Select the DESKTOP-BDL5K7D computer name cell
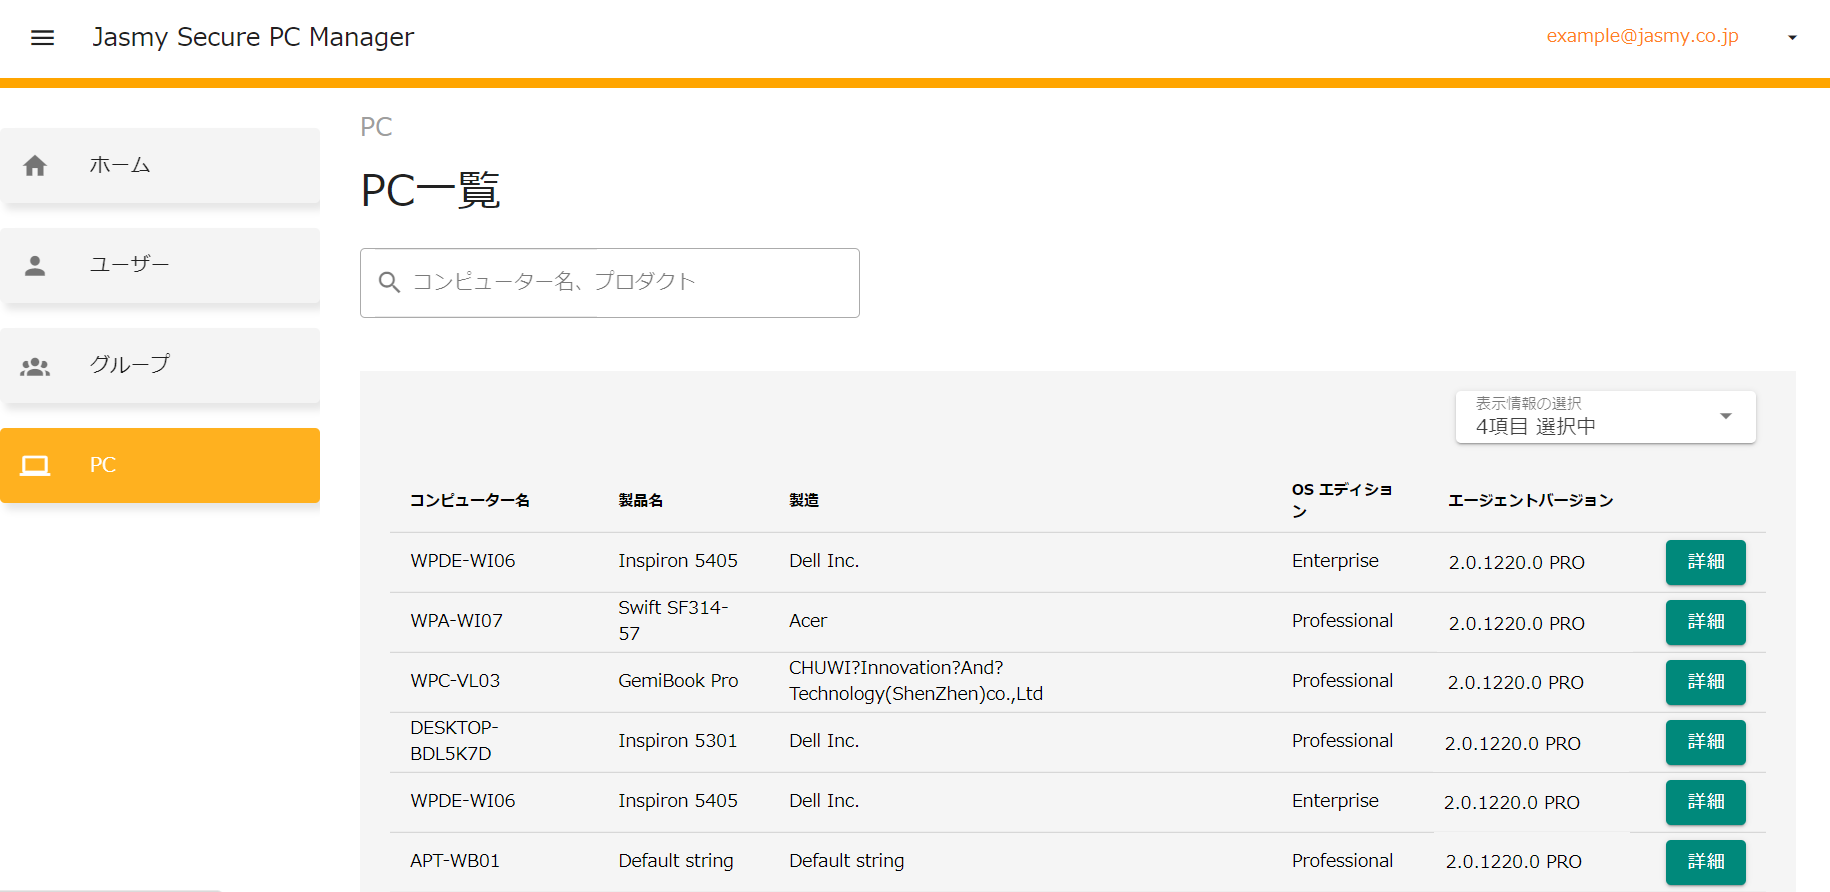 (454, 741)
